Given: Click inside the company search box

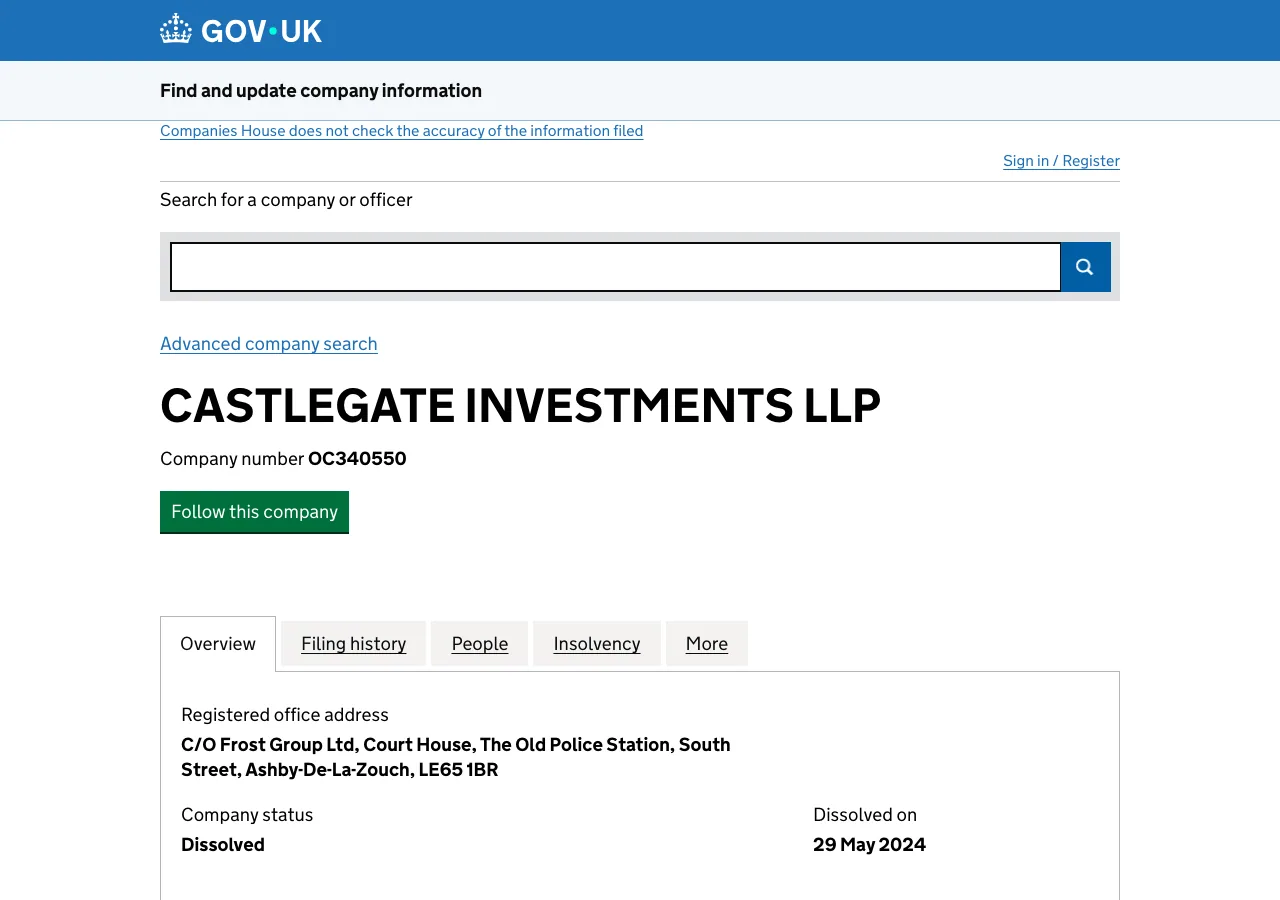Looking at the screenshot, I should [615, 266].
